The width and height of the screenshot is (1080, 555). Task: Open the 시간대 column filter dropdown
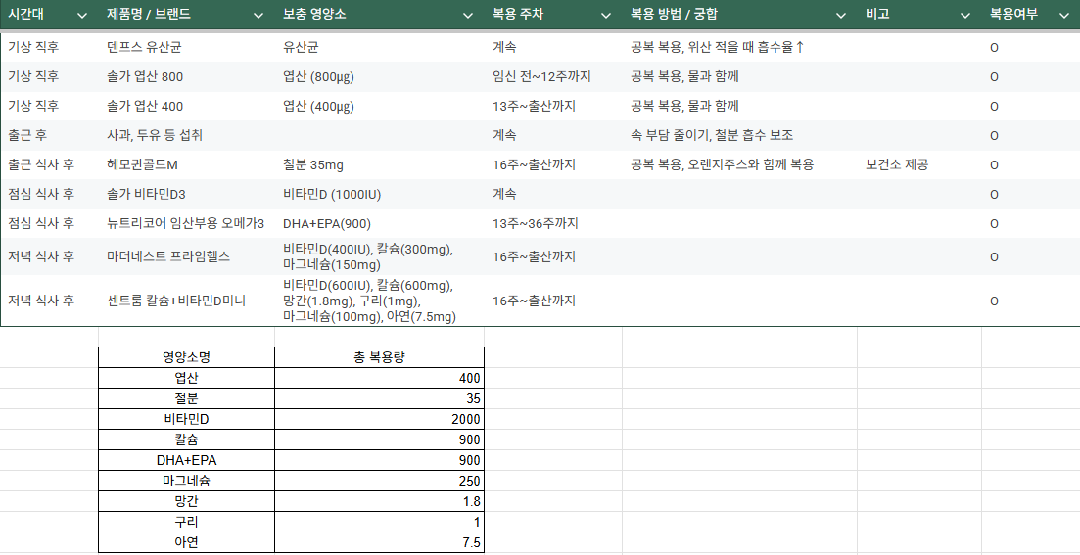pyautogui.click(x=82, y=16)
